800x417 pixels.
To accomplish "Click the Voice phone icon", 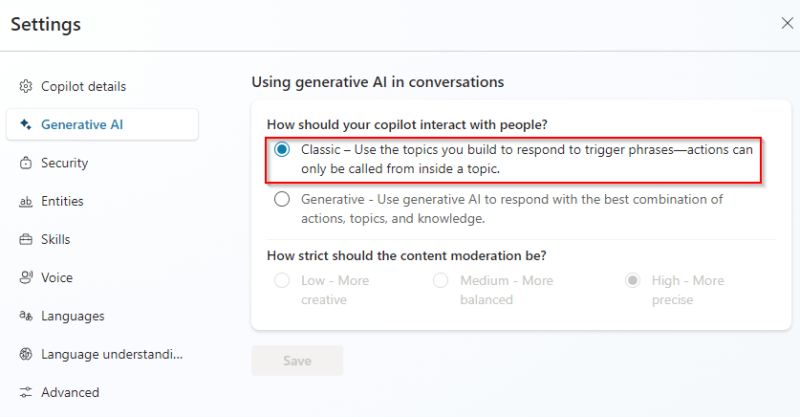I will point(26,278).
